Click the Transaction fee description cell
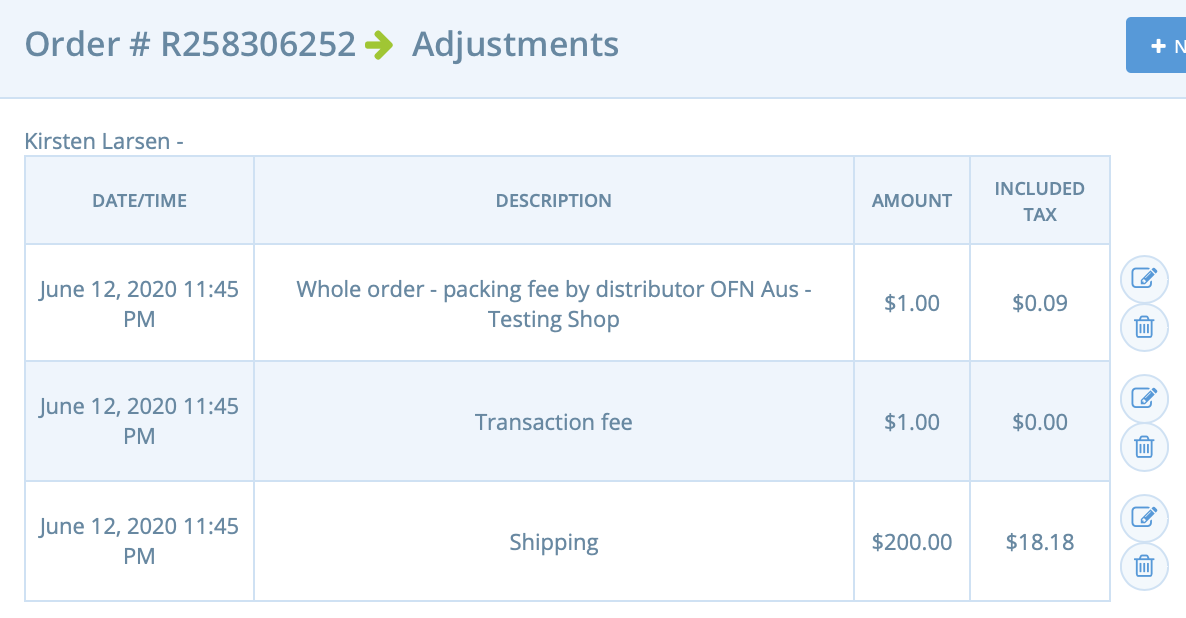The height and width of the screenshot is (618, 1186). 553,422
